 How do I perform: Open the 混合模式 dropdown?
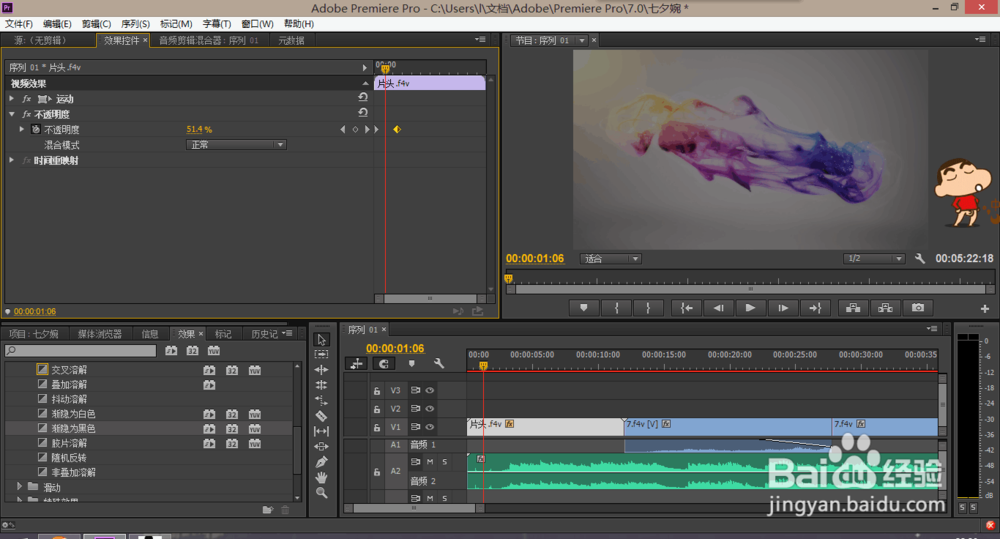pos(236,145)
